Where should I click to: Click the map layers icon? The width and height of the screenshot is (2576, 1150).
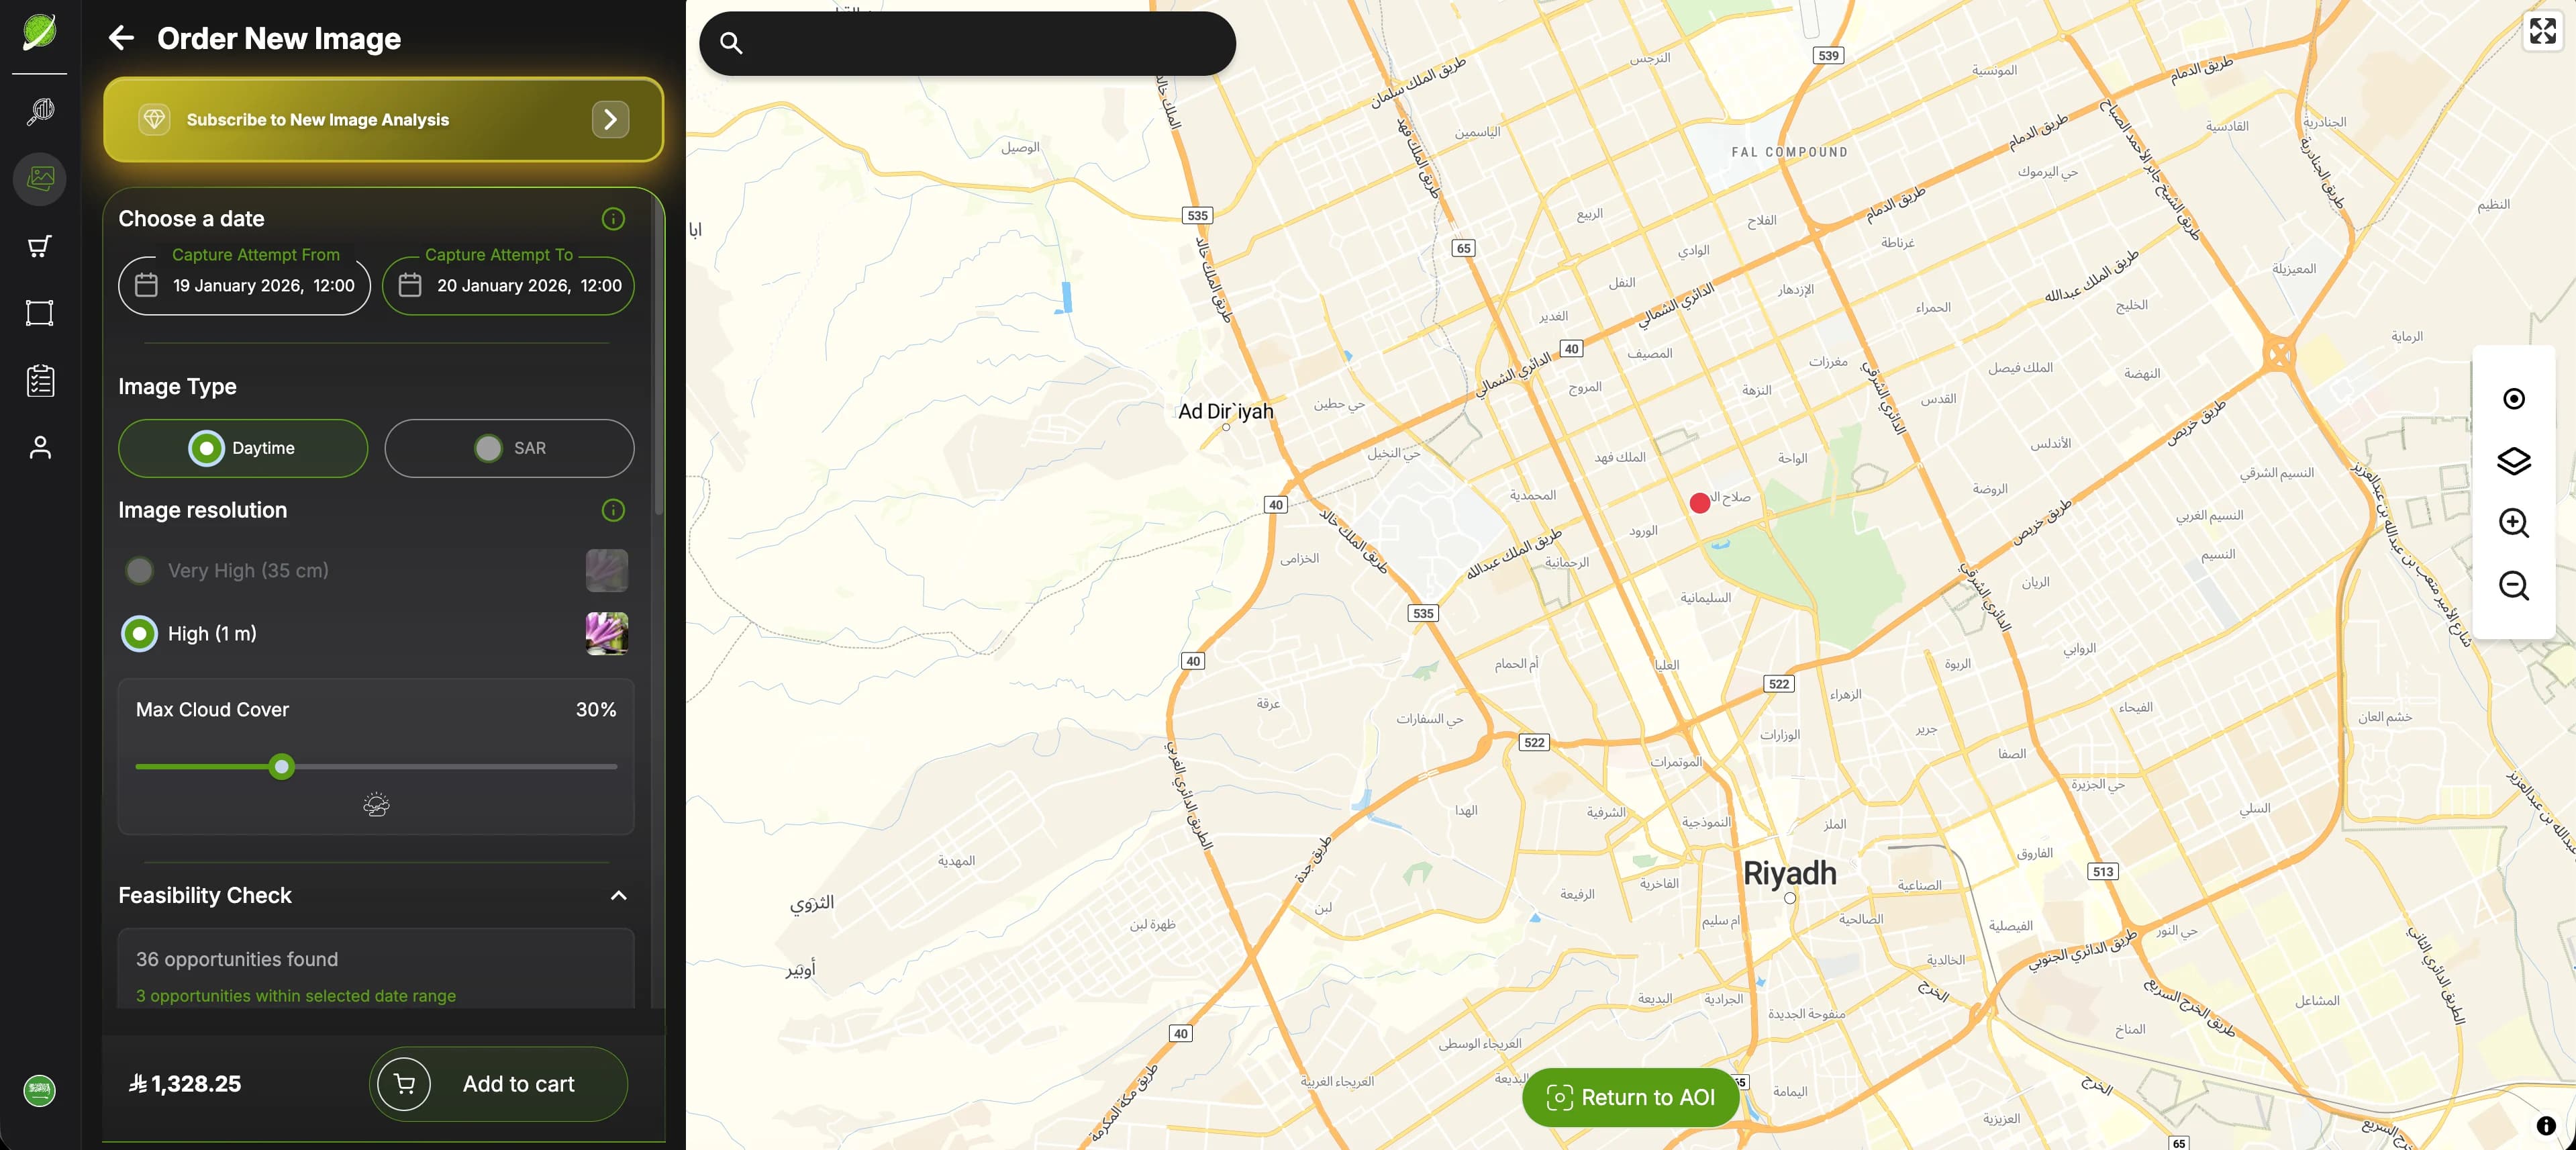pyautogui.click(x=2513, y=461)
